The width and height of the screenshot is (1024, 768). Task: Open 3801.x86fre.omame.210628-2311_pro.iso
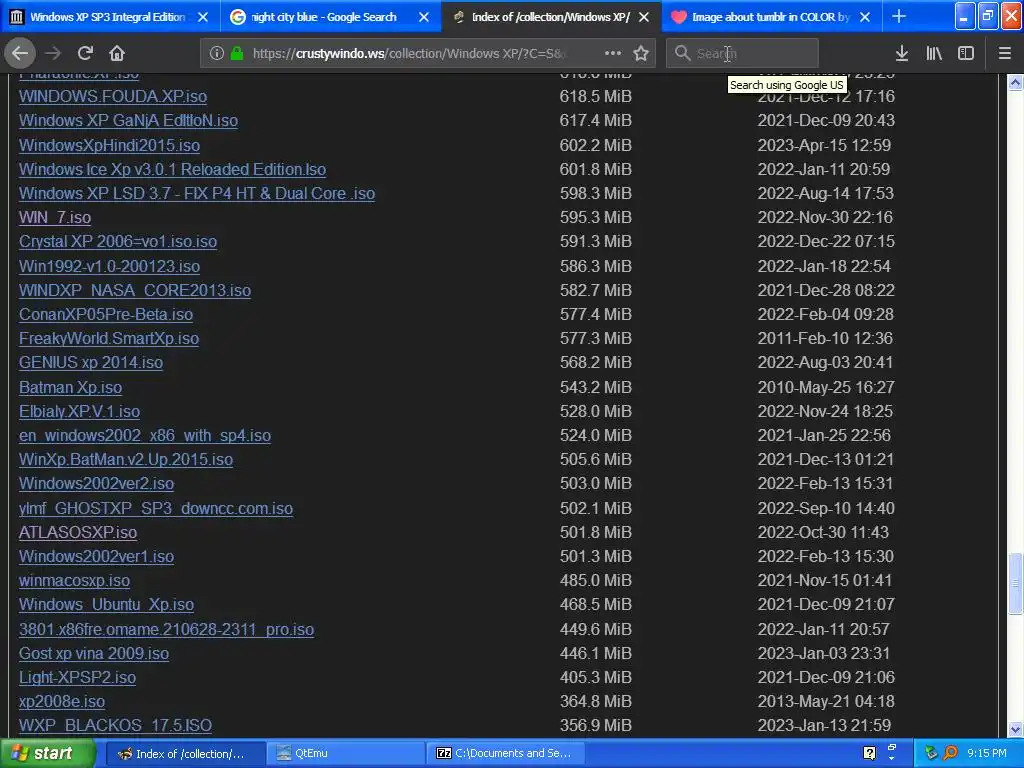(167, 630)
